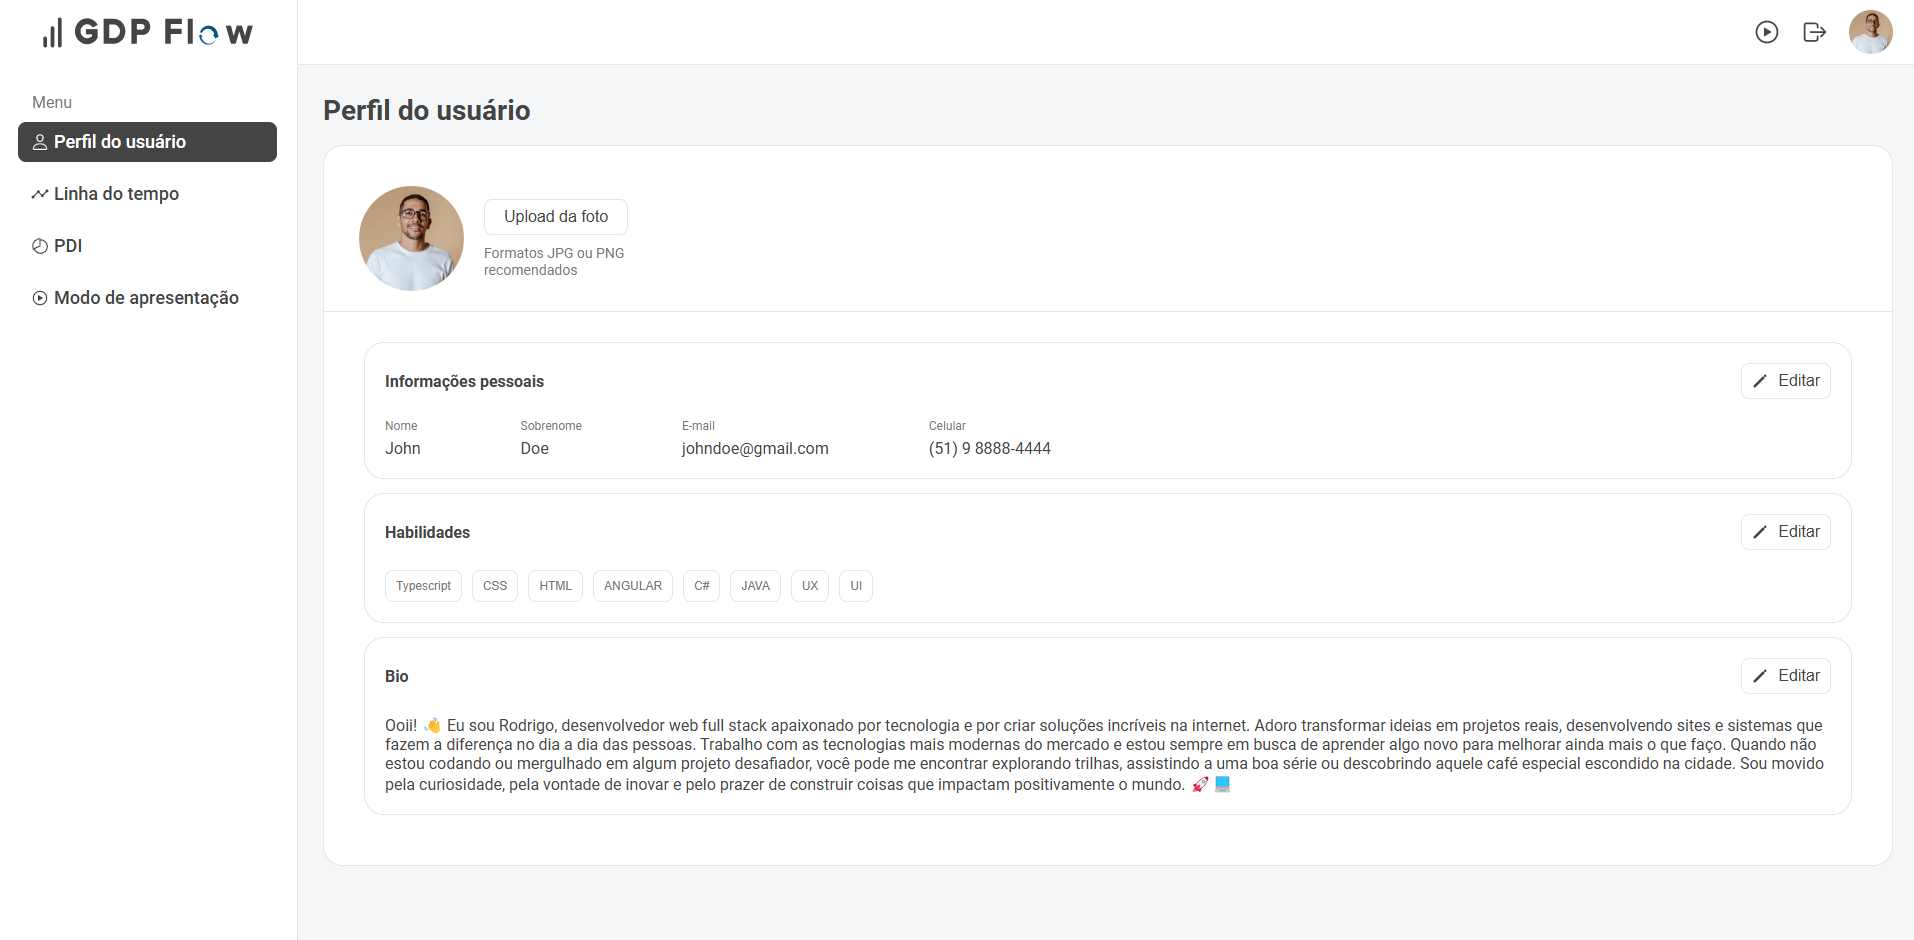Click the pencil icon on the Bio section

pos(1761,676)
